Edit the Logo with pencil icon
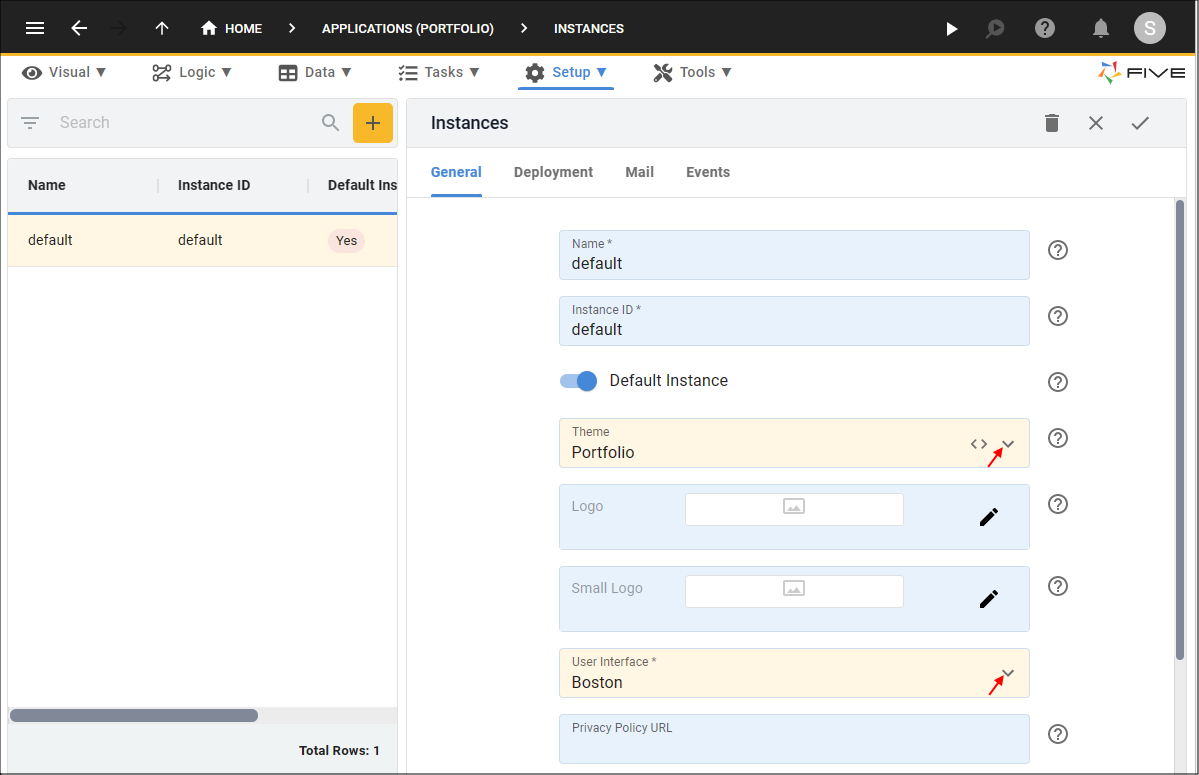Image resolution: width=1199 pixels, height=775 pixels. coord(989,517)
